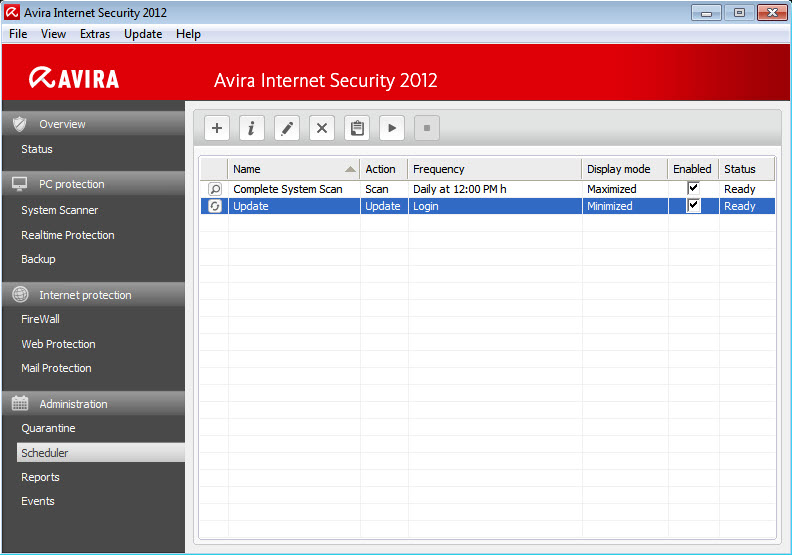Click the Internet protection globe icon
This screenshot has height=555, width=792.
tap(20, 294)
